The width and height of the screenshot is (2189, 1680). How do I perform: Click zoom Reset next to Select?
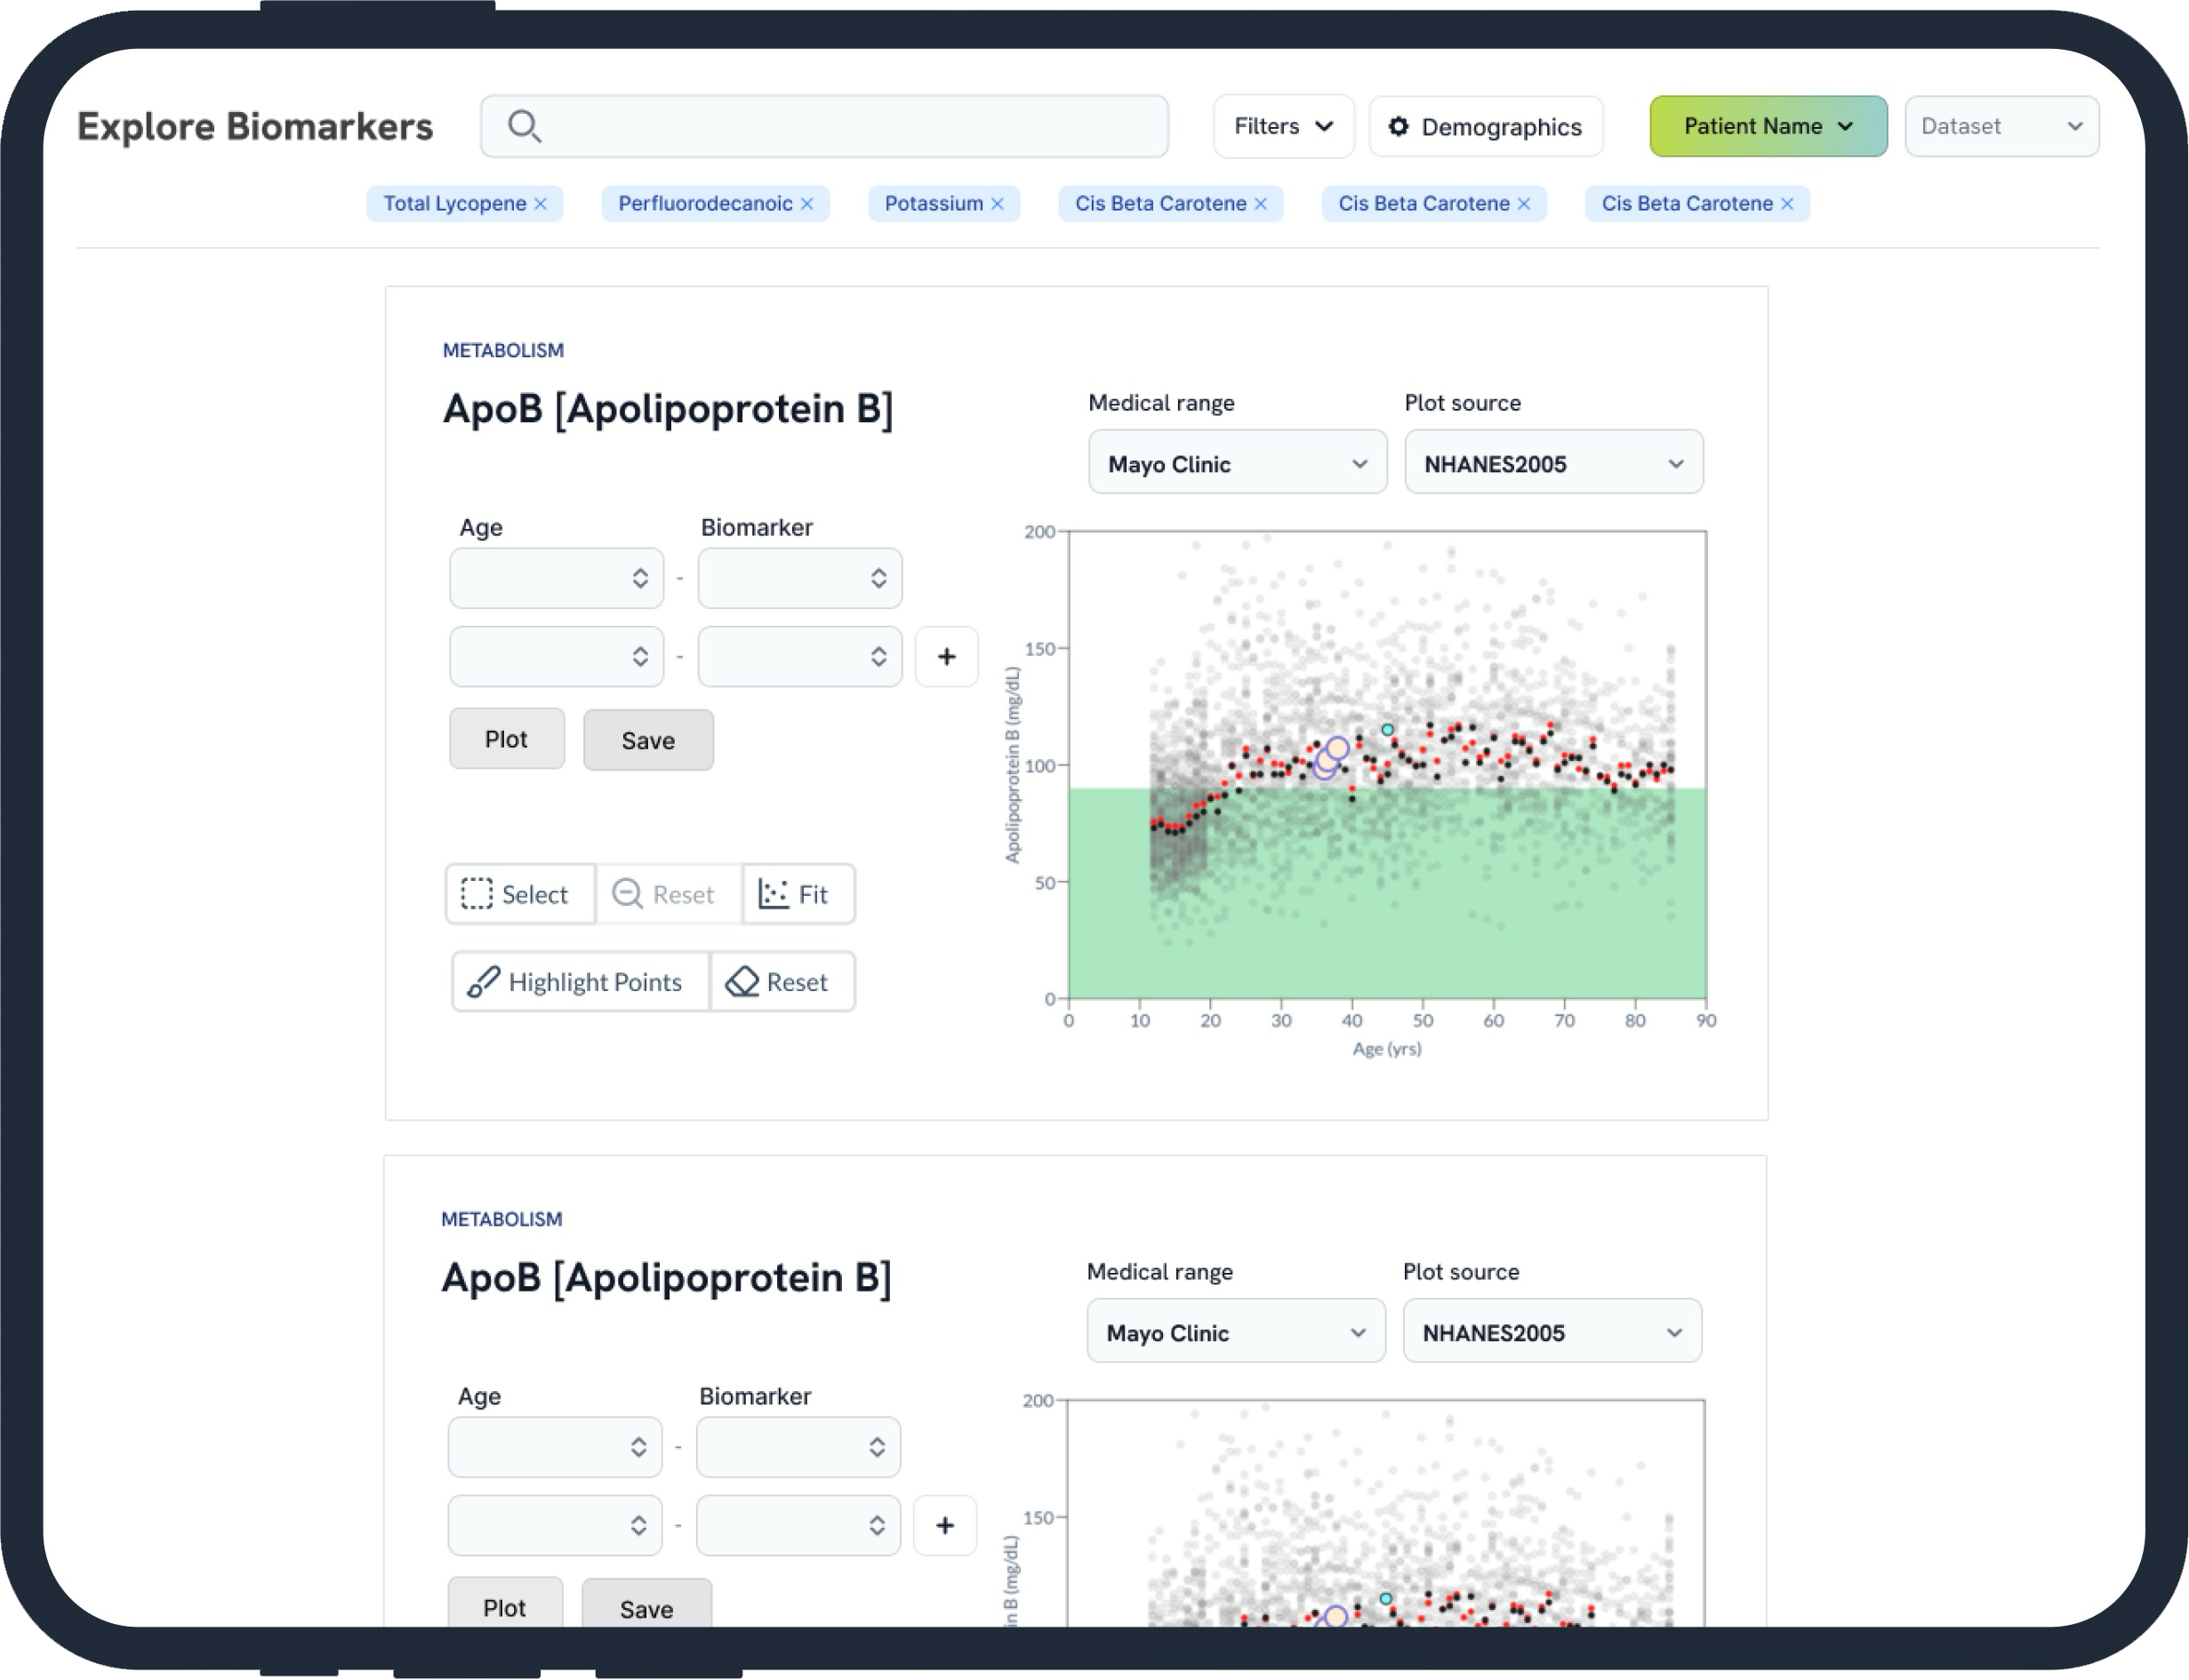668,894
